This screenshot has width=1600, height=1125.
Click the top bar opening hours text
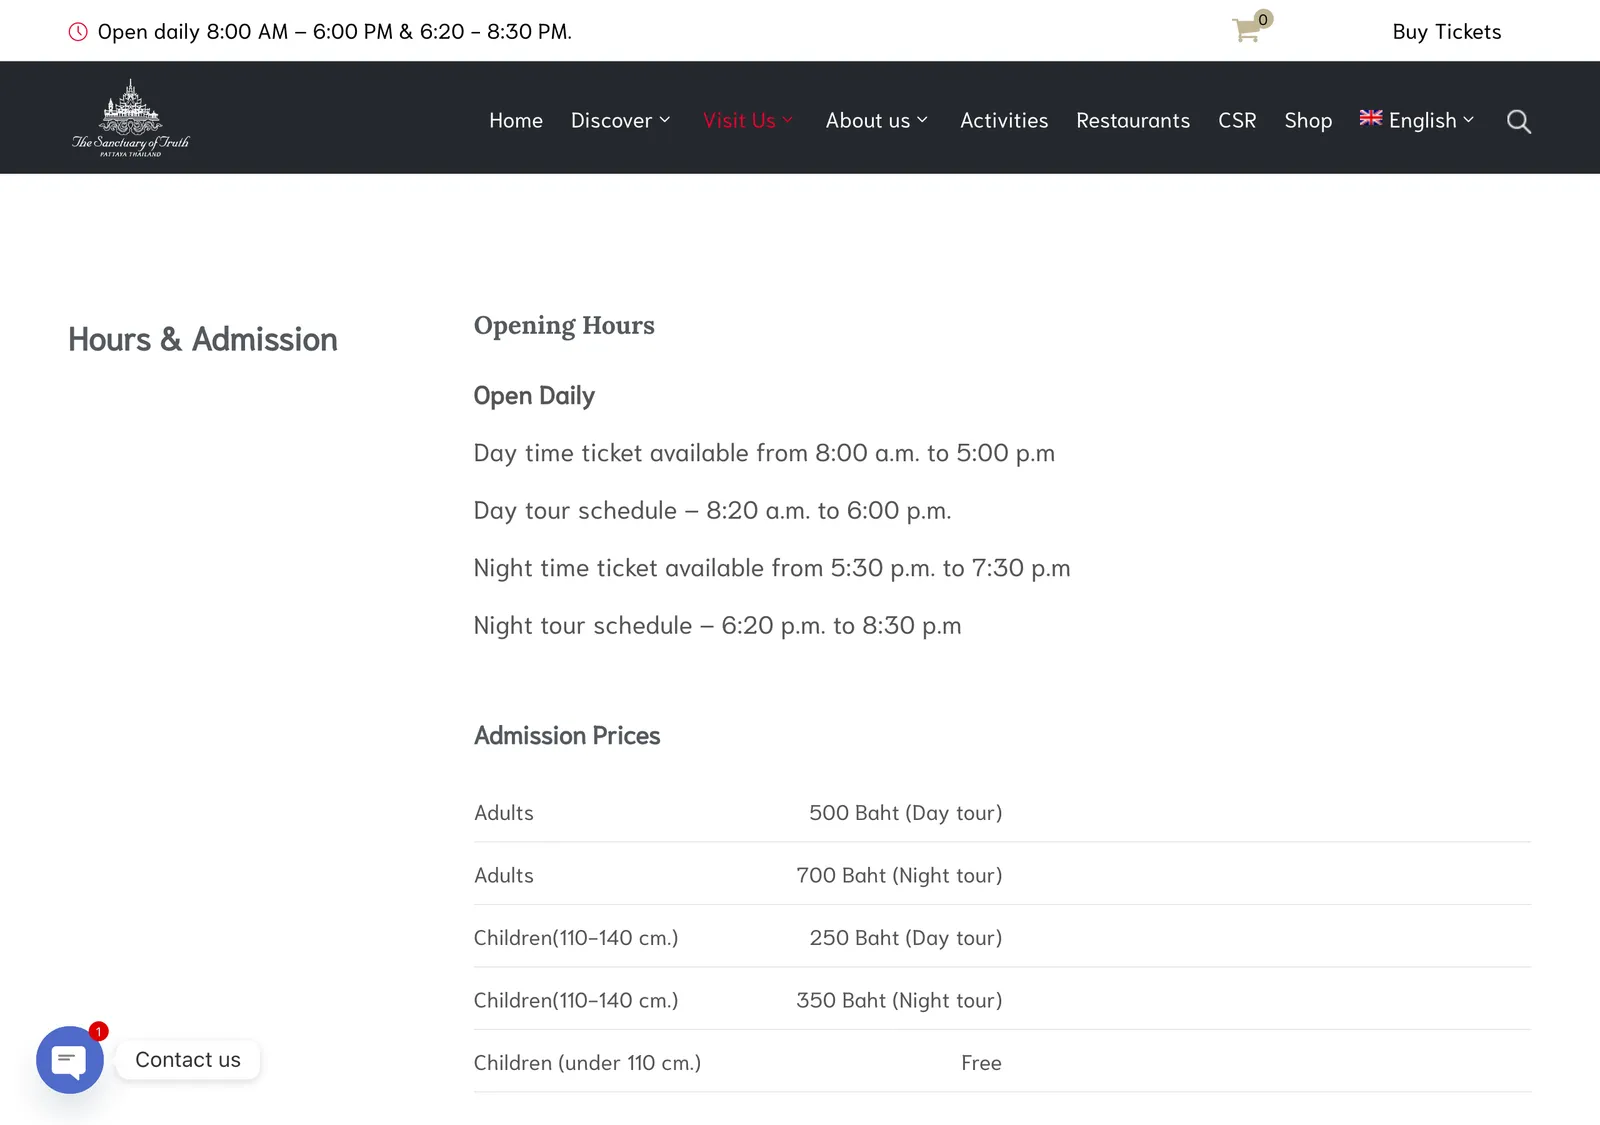click(x=335, y=32)
